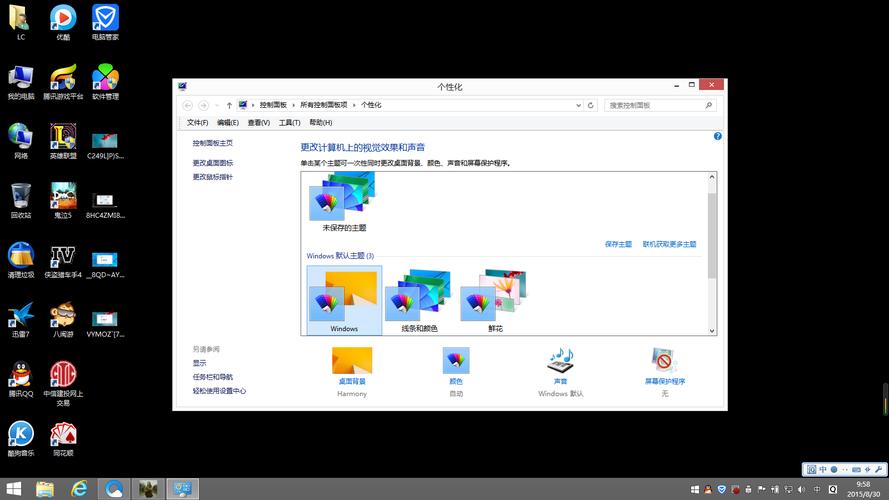Click 更改桌面图标 link
The height and width of the screenshot is (500, 889).
pyautogui.click(x=213, y=163)
